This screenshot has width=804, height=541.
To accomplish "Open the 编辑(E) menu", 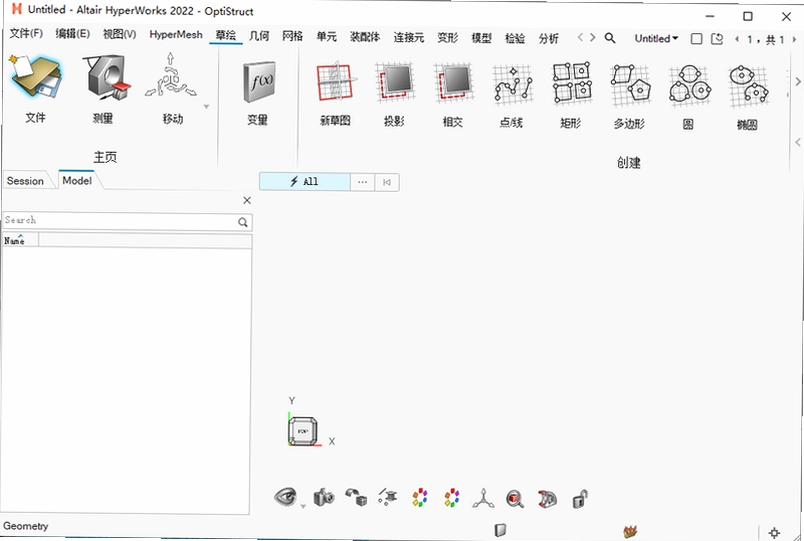I will point(73,34).
